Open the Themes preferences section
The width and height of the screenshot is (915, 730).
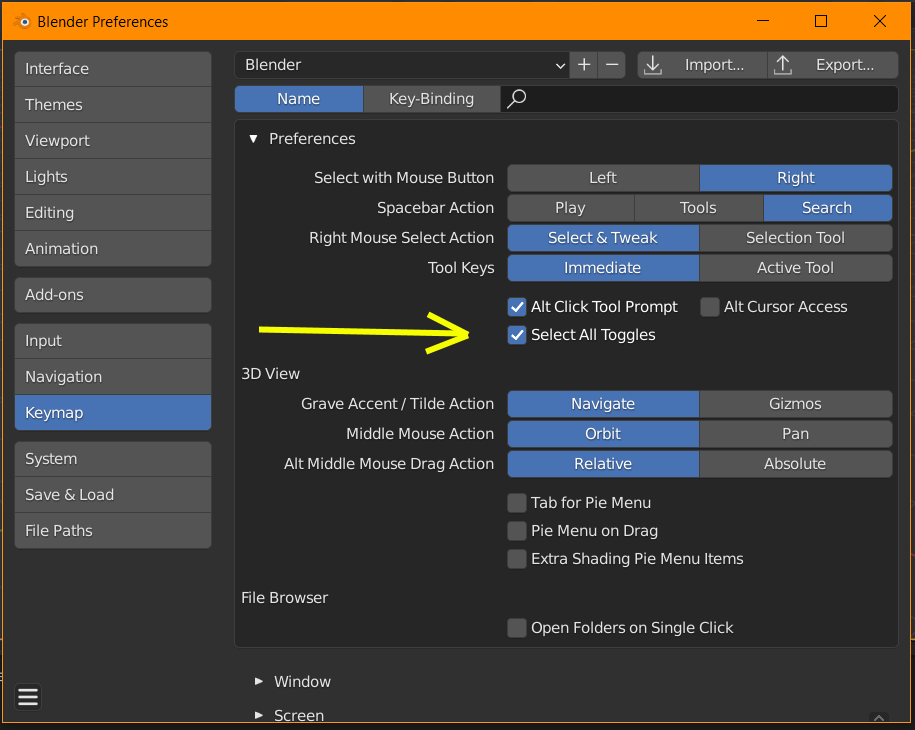coord(113,105)
